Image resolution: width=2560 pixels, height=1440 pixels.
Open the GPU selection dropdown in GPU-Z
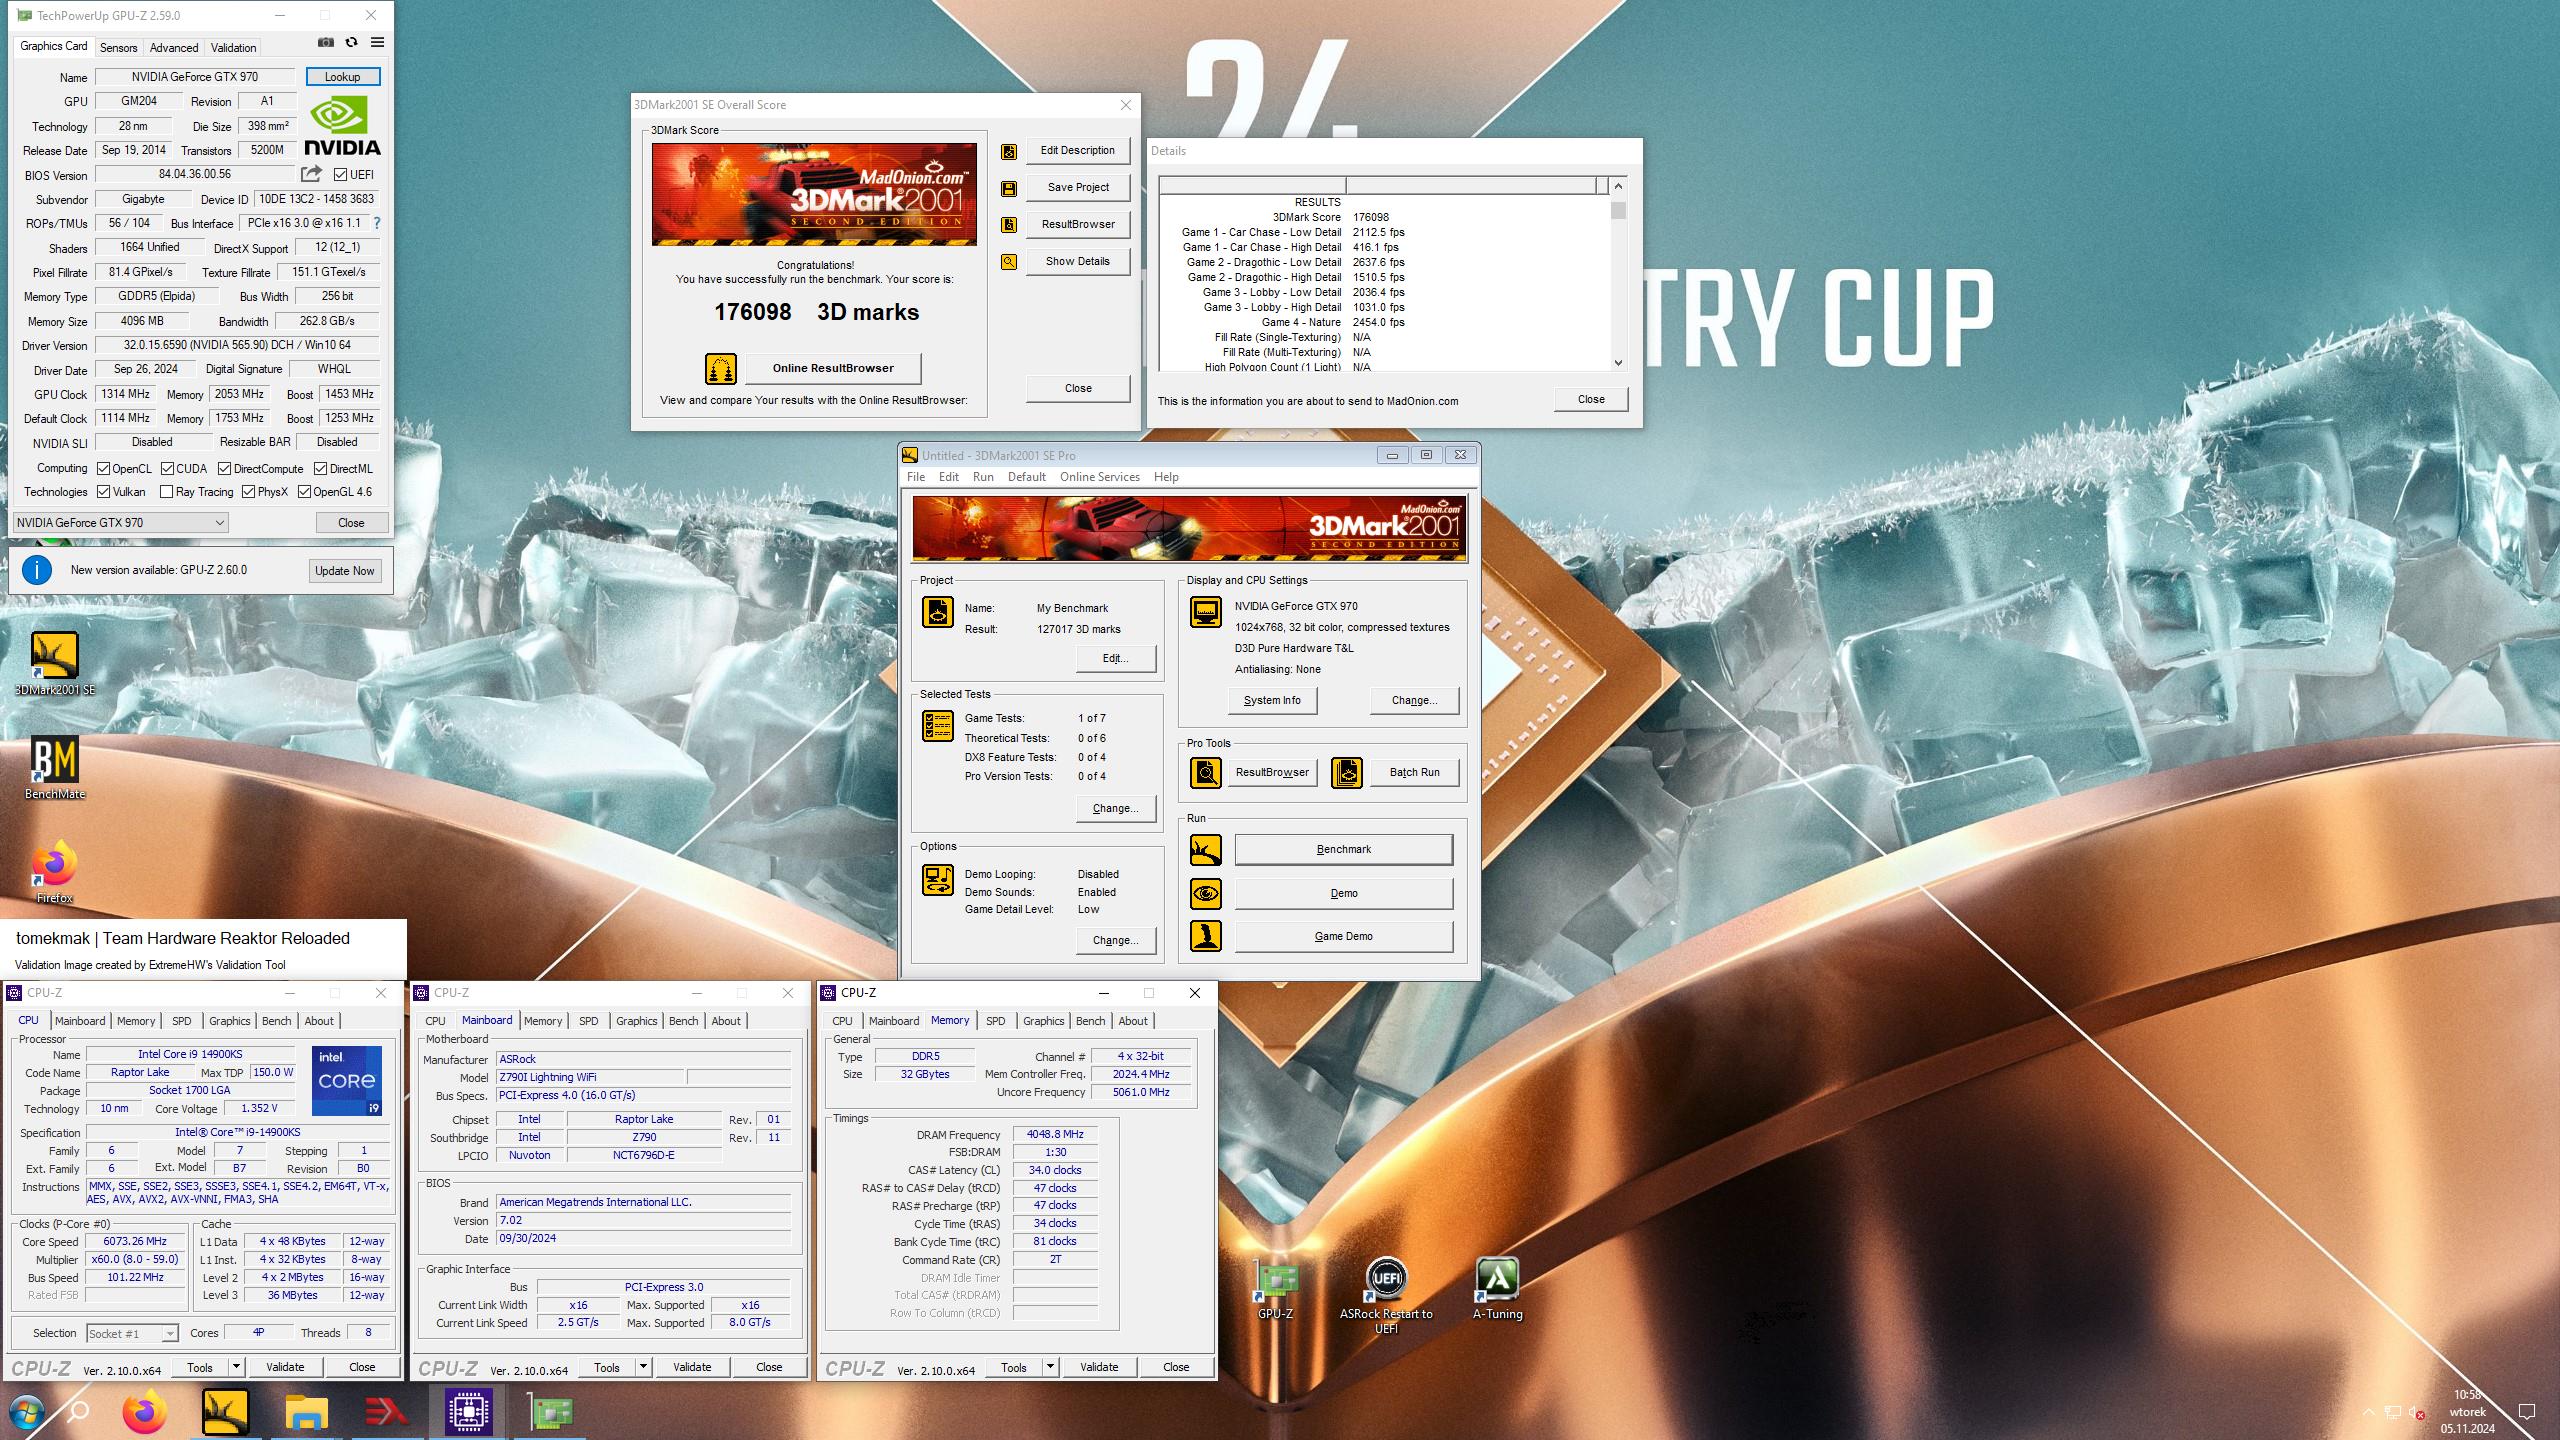tap(120, 523)
